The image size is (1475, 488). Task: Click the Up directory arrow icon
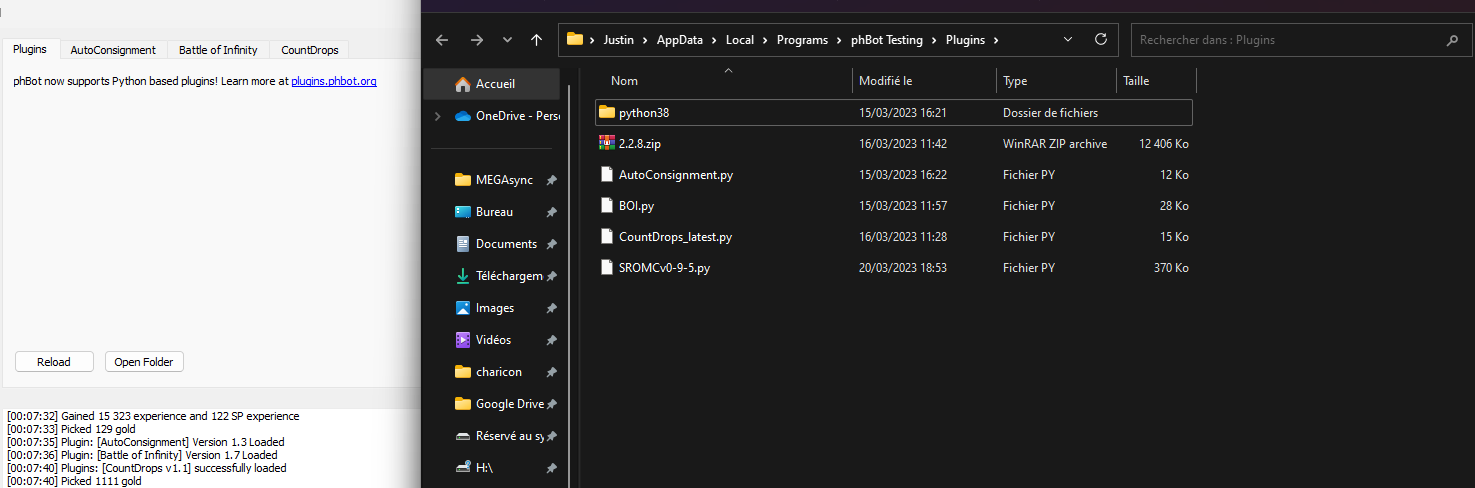coord(536,40)
